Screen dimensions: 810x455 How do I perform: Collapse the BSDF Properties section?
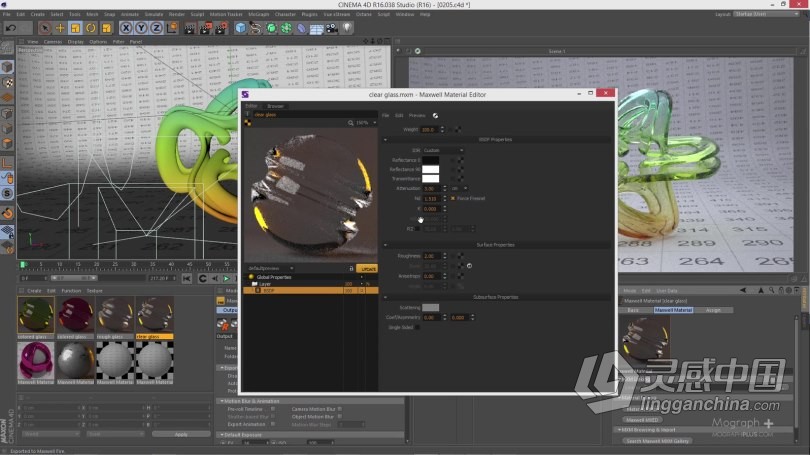385,140
